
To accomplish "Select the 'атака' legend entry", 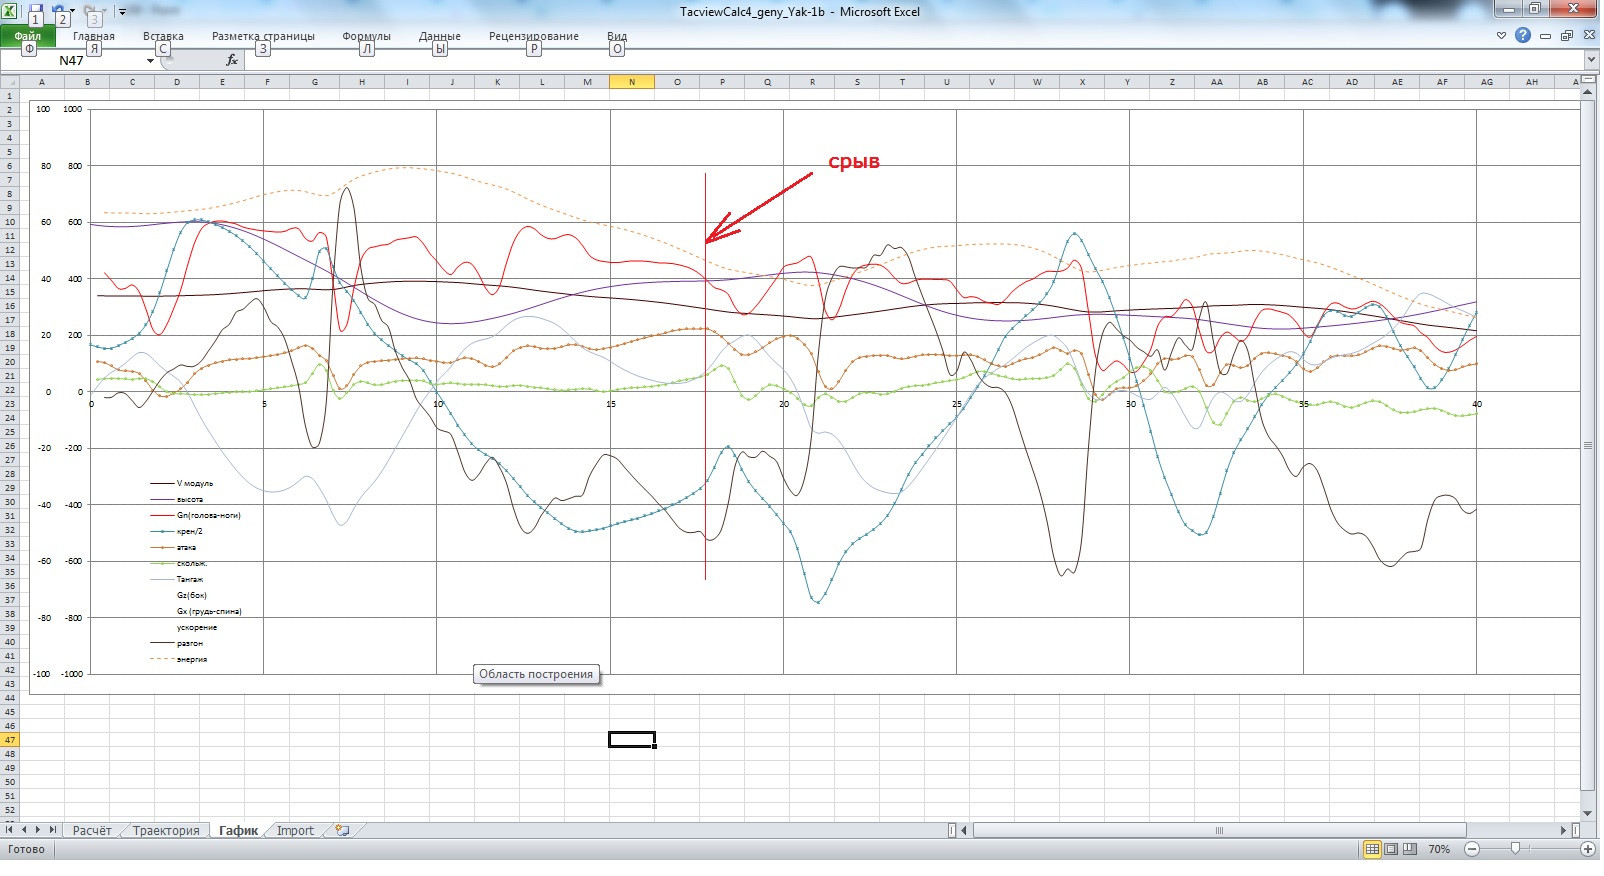I will click(x=173, y=547).
